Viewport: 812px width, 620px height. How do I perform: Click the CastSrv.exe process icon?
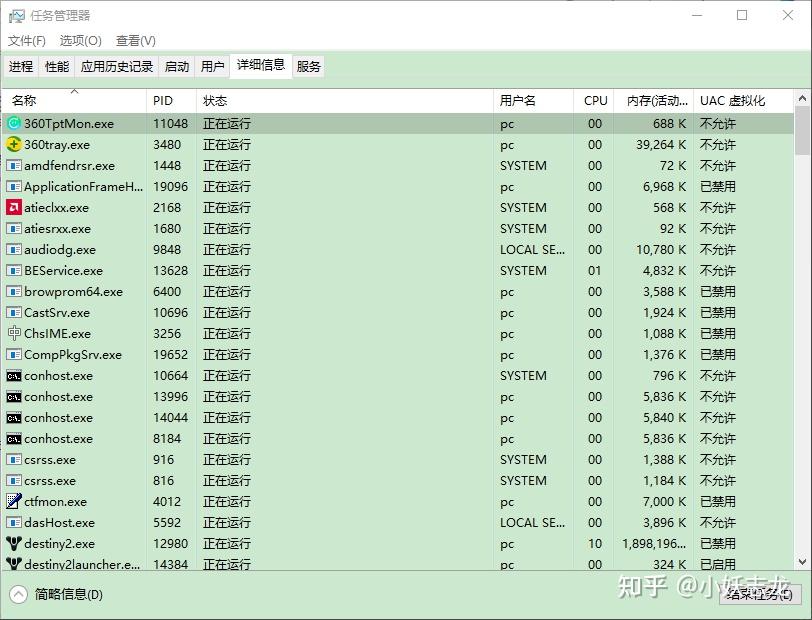point(14,312)
